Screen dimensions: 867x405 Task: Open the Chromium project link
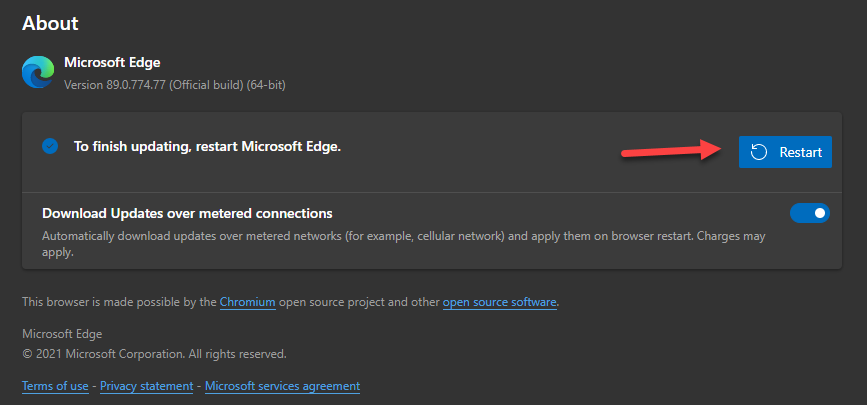coord(248,302)
